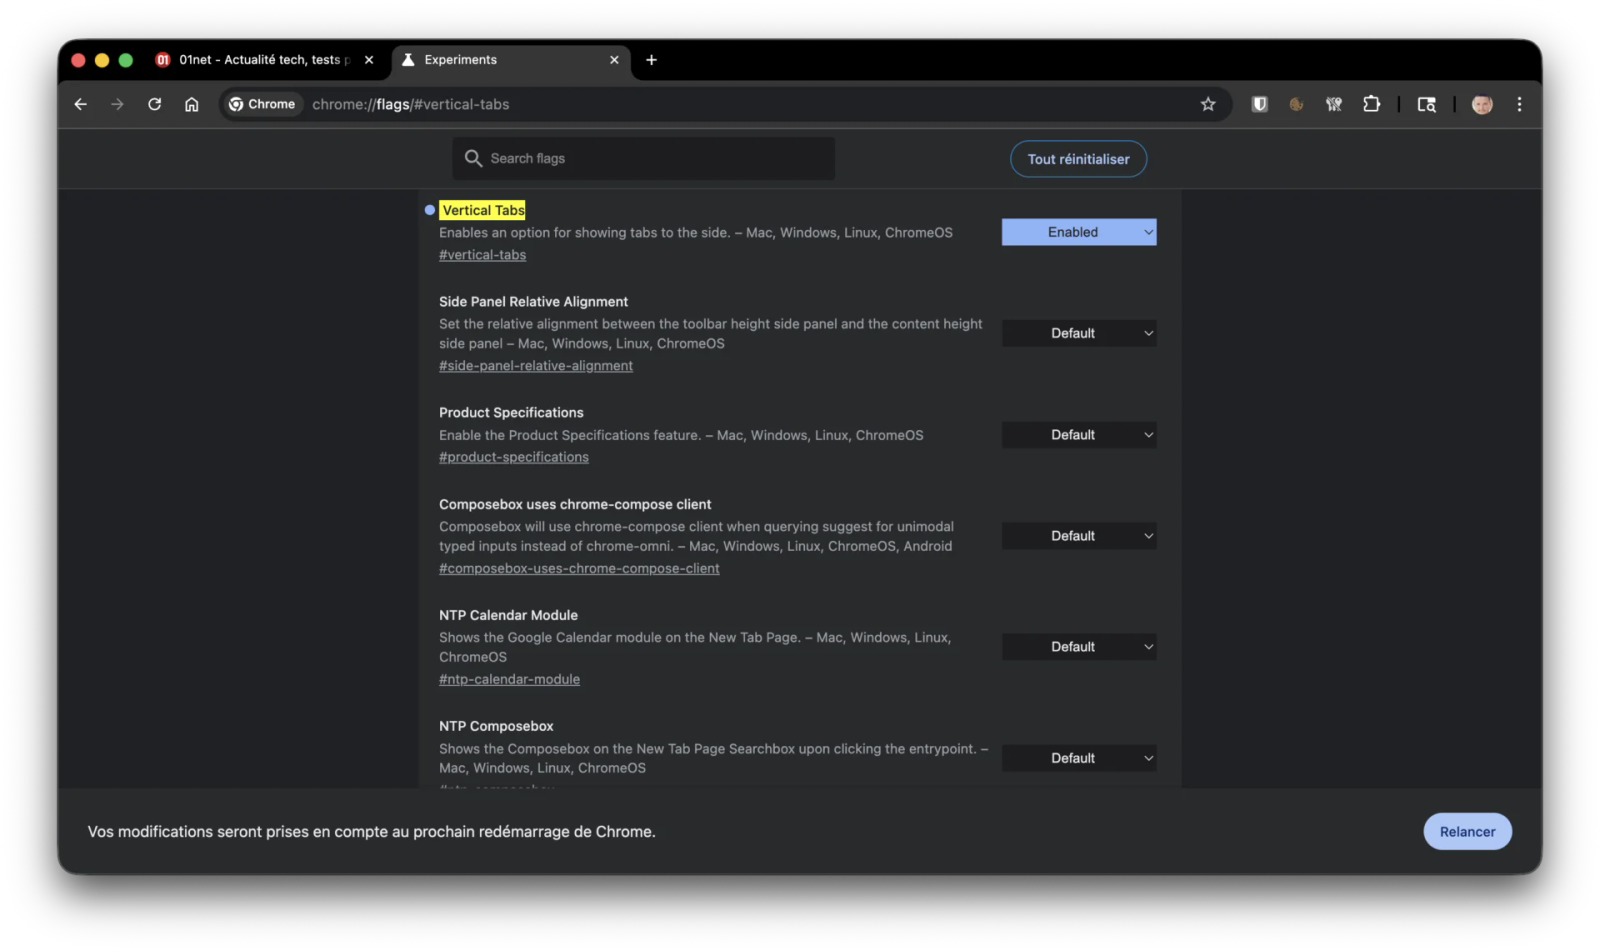Viewport: 1600px width, 951px height.
Task: Follow the #vertical-tabs anchor link
Action: pyautogui.click(x=482, y=255)
